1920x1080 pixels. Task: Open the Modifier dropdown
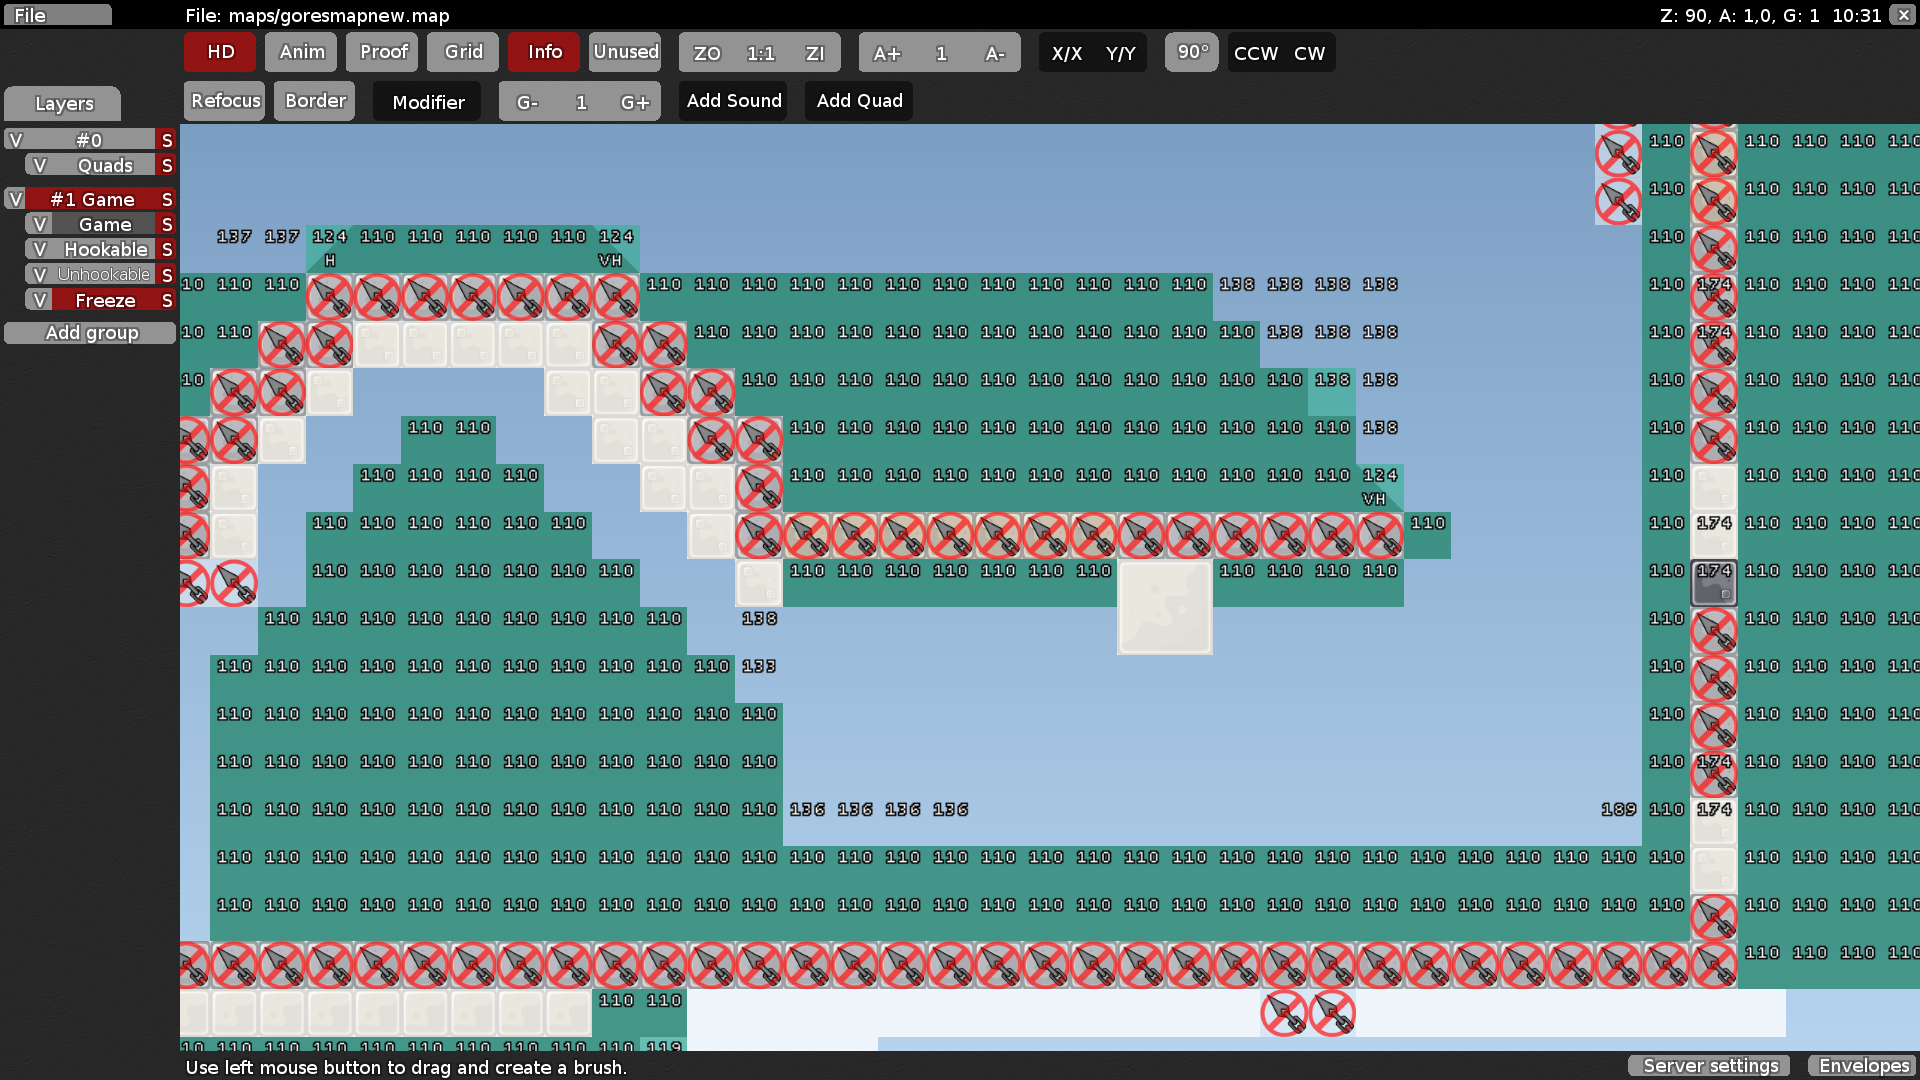(427, 102)
